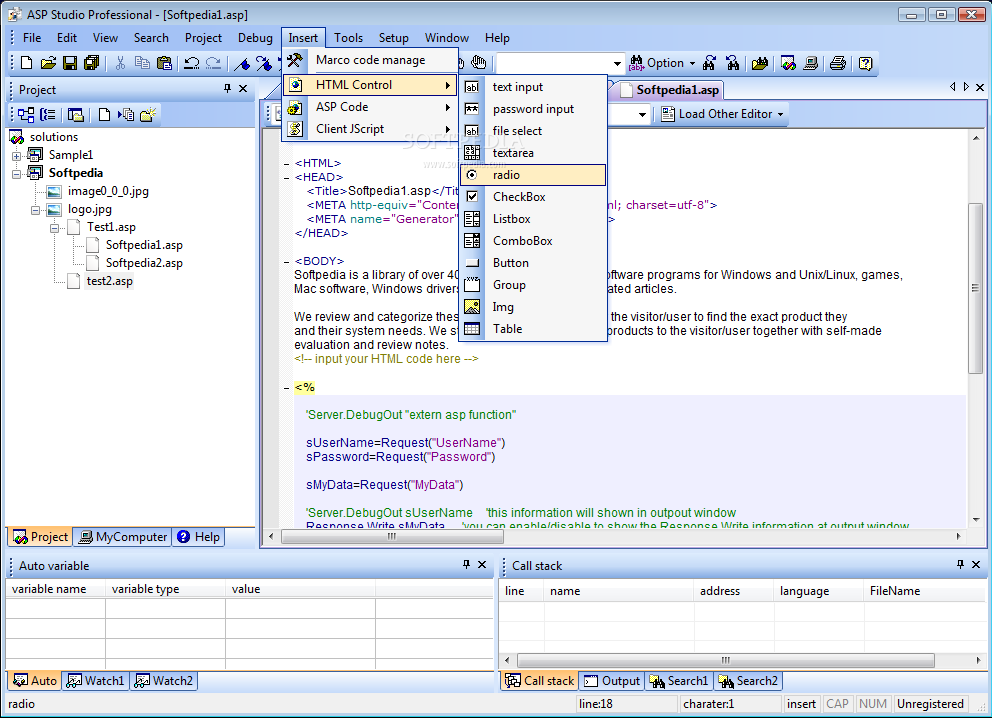Open the Client JScript submenu

[x=370, y=129]
